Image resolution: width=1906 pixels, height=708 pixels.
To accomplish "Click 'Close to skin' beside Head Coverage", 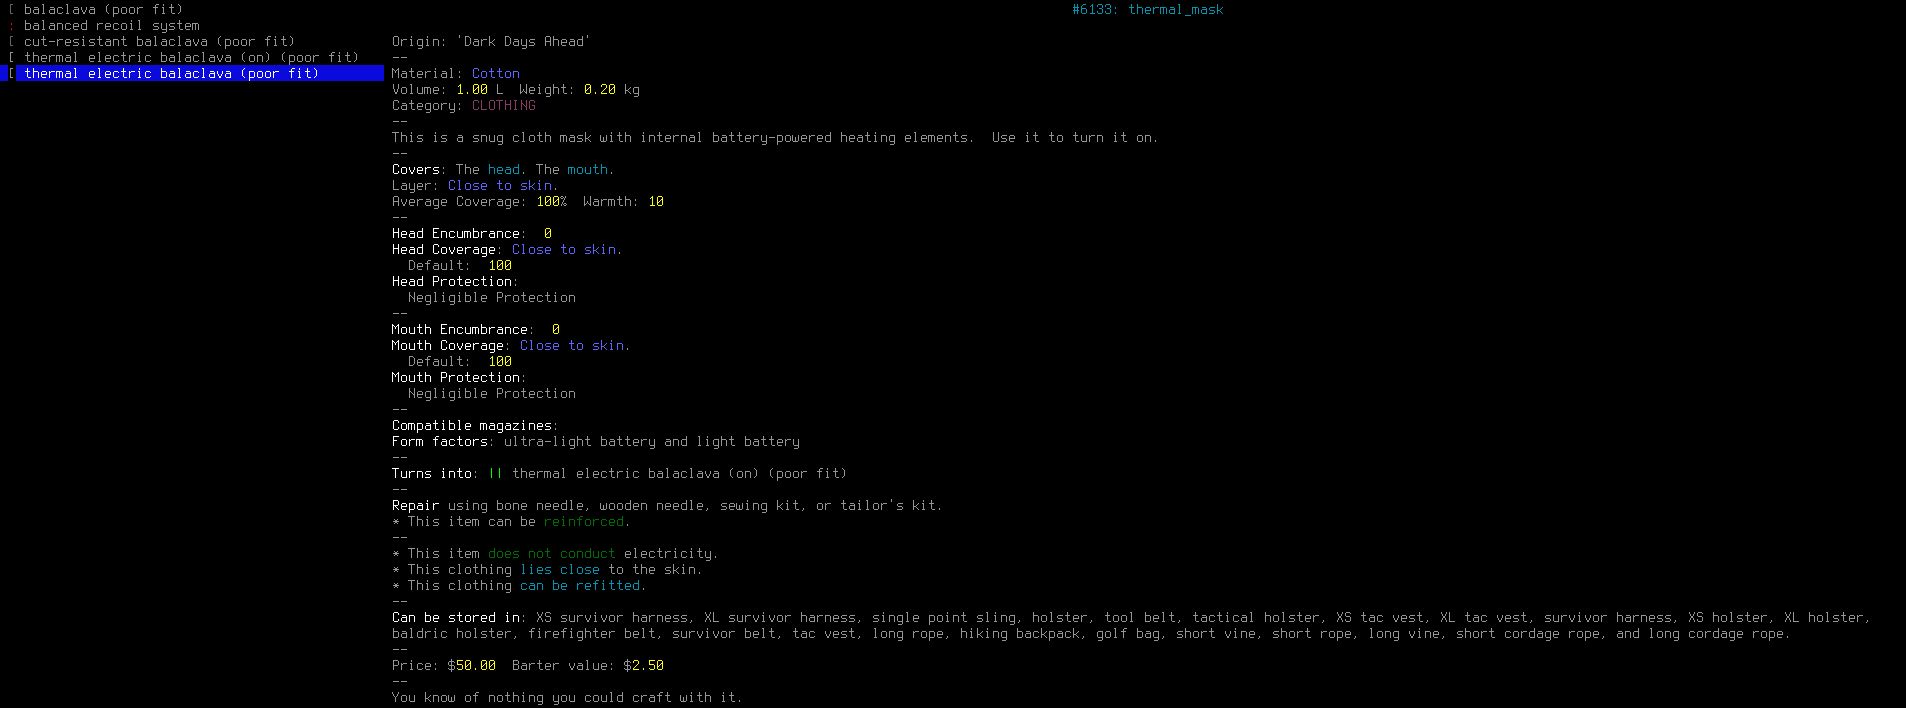I will click(564, 250).
